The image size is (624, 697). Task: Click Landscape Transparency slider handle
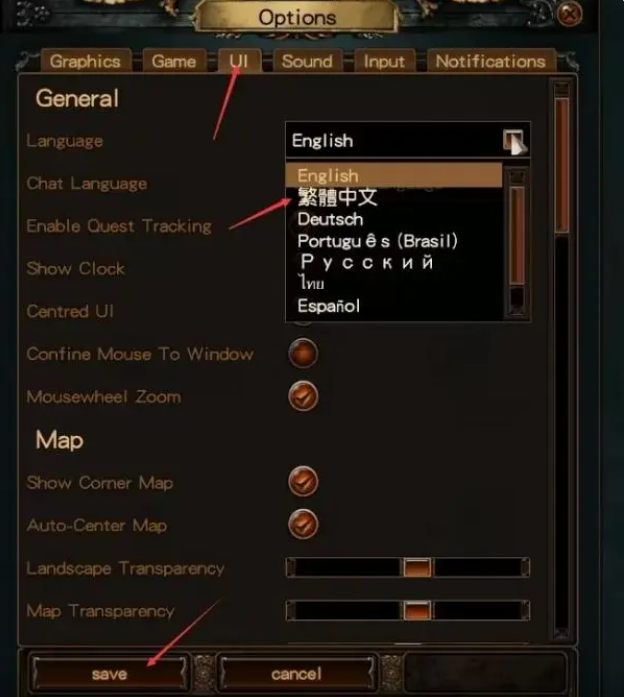(417, 568)
